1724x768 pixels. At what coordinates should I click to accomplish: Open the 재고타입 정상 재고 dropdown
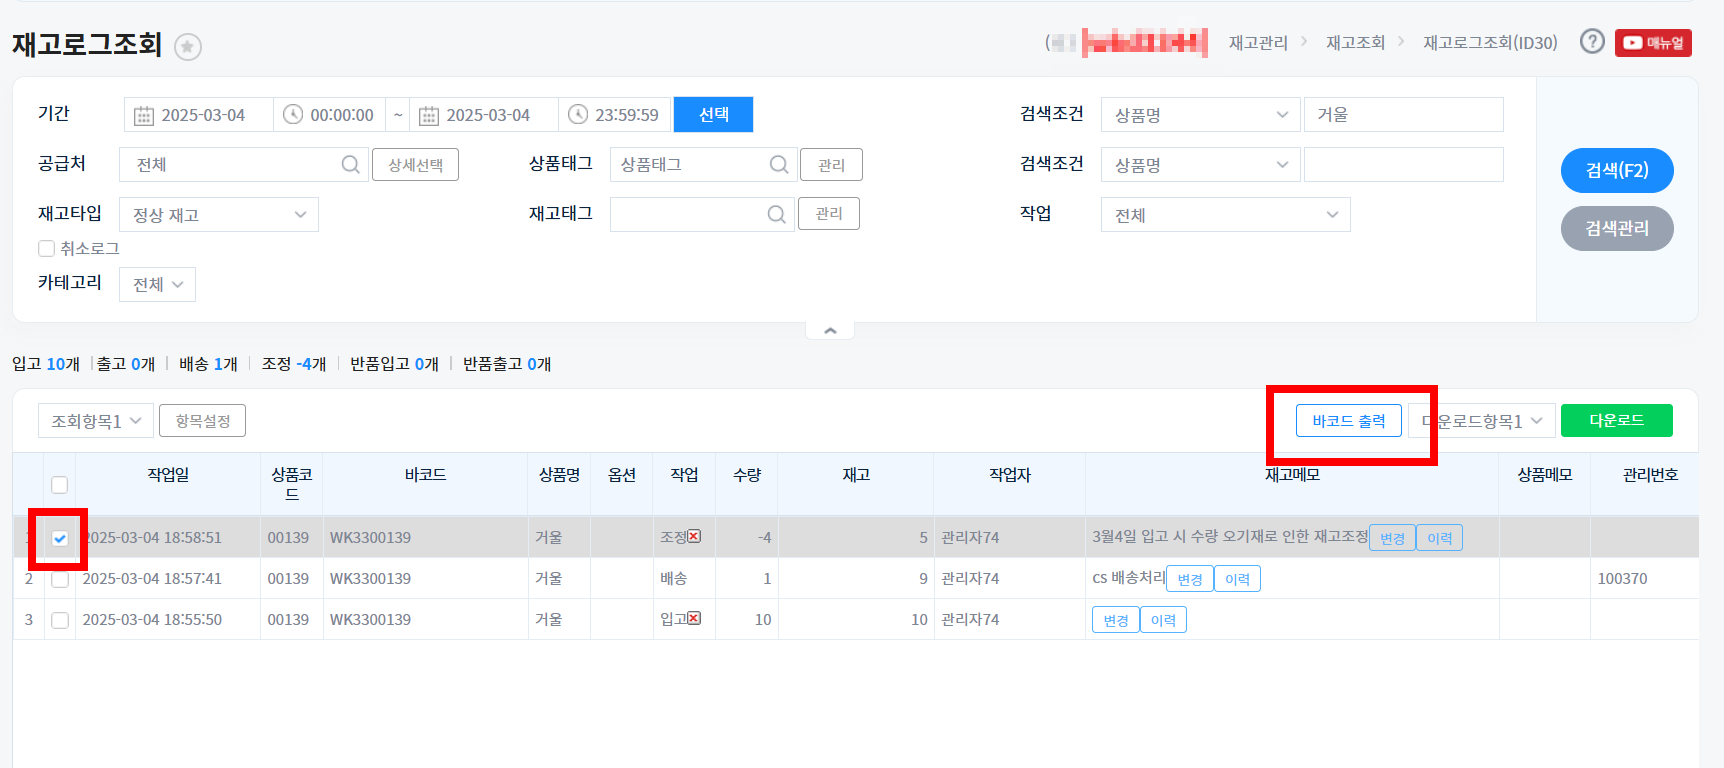(x=218, y=215)
